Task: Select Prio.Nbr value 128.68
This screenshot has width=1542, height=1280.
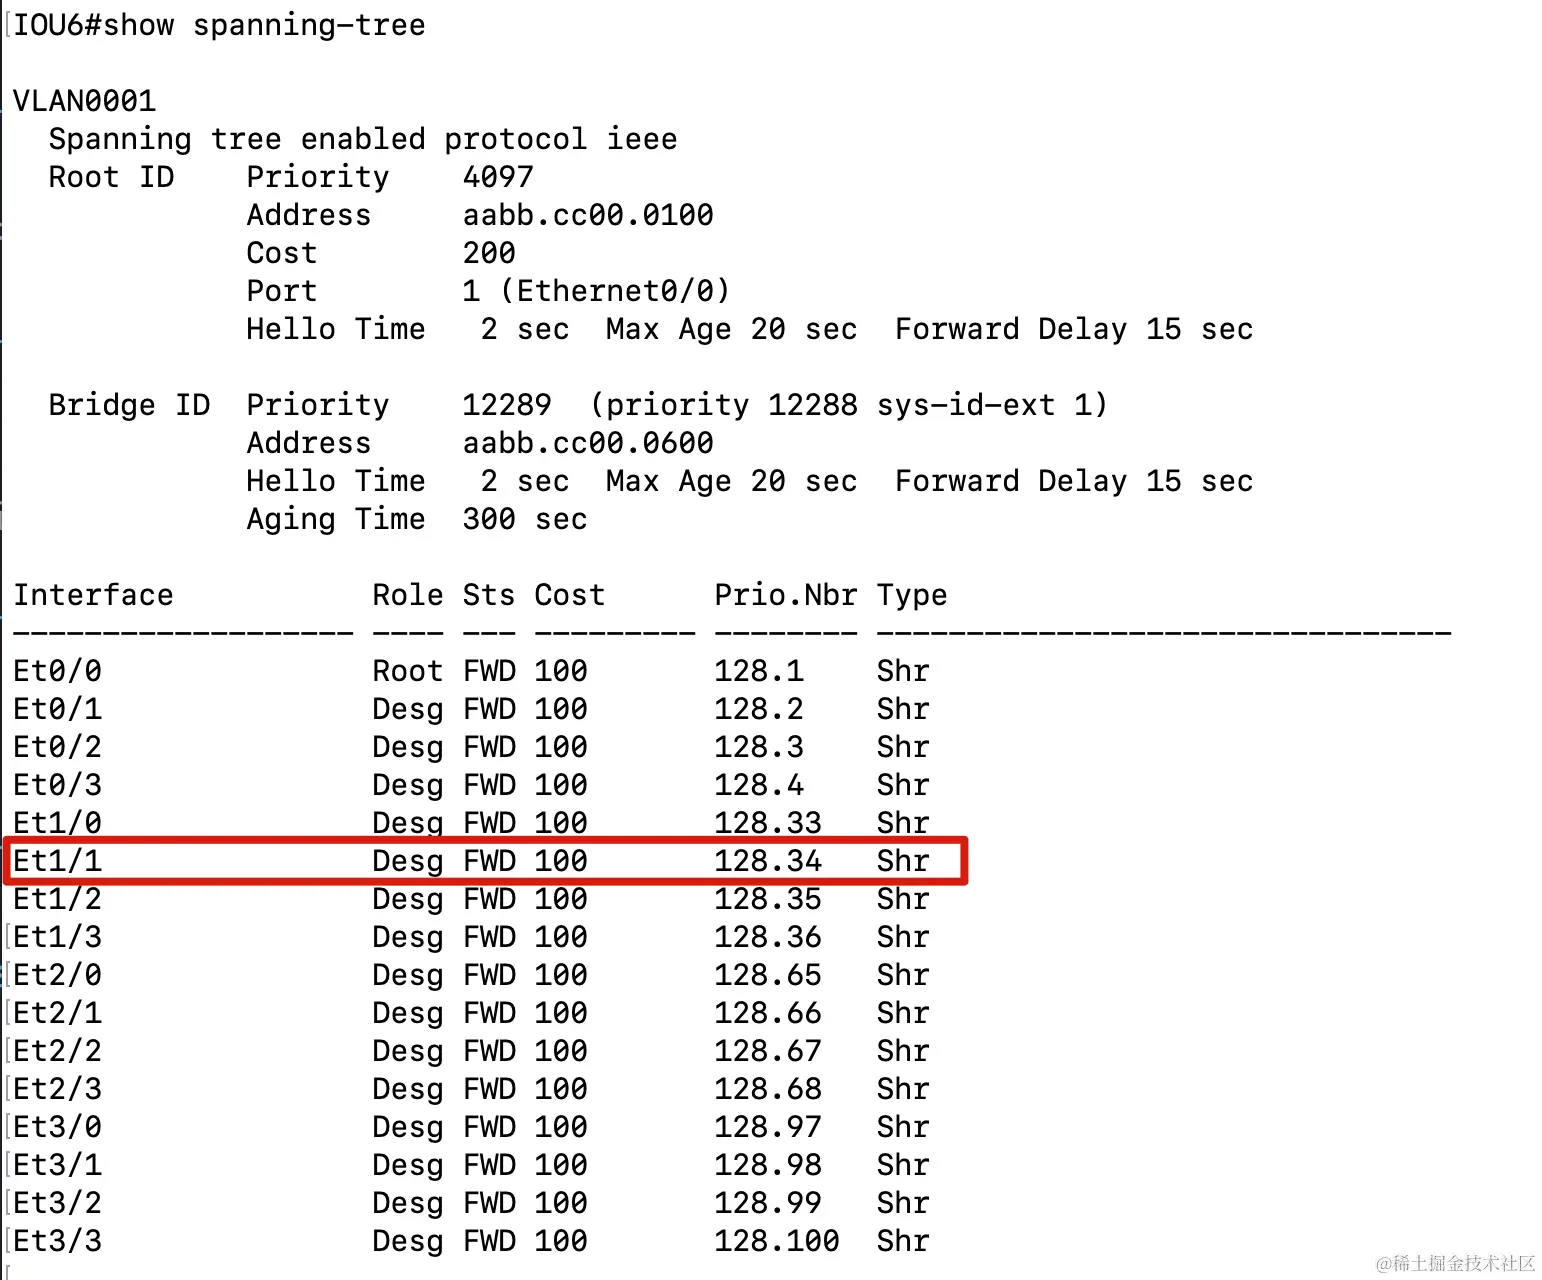Action: 768,1089
